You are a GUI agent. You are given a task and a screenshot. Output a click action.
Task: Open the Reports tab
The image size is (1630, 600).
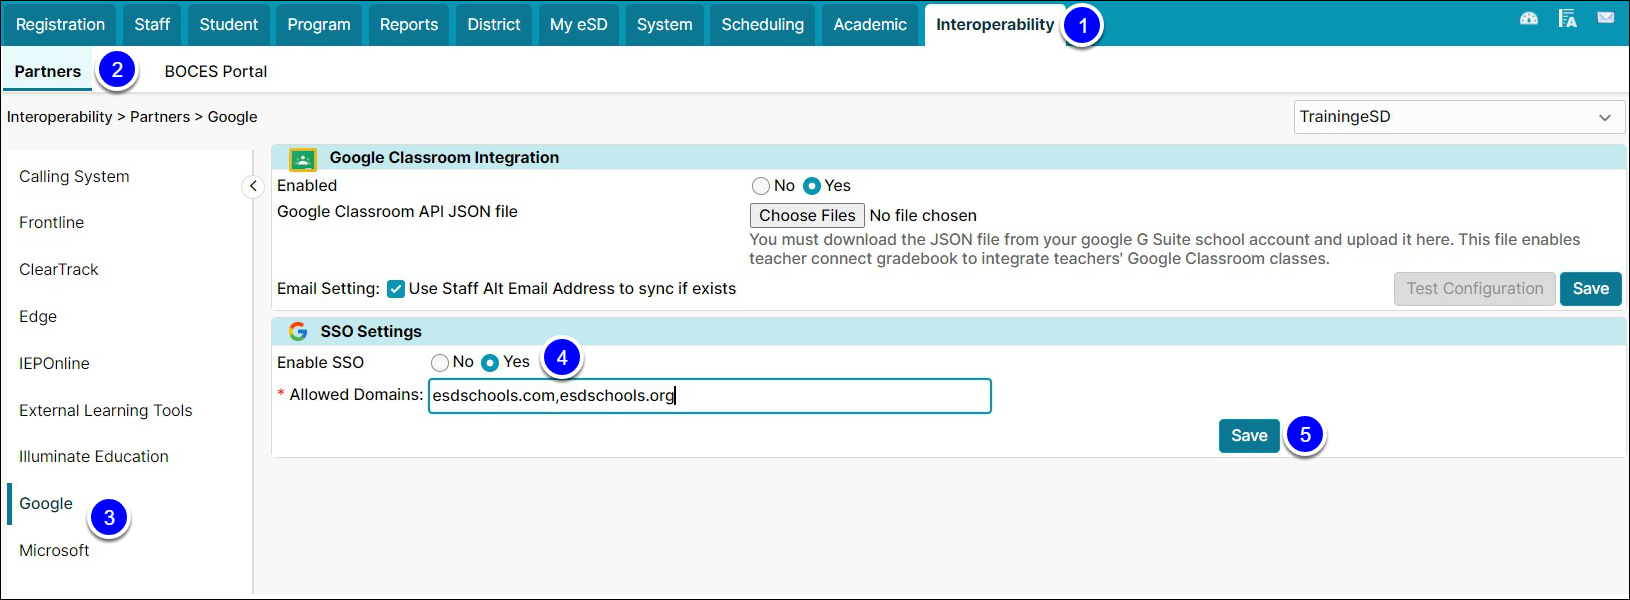[x=409, y=24]
